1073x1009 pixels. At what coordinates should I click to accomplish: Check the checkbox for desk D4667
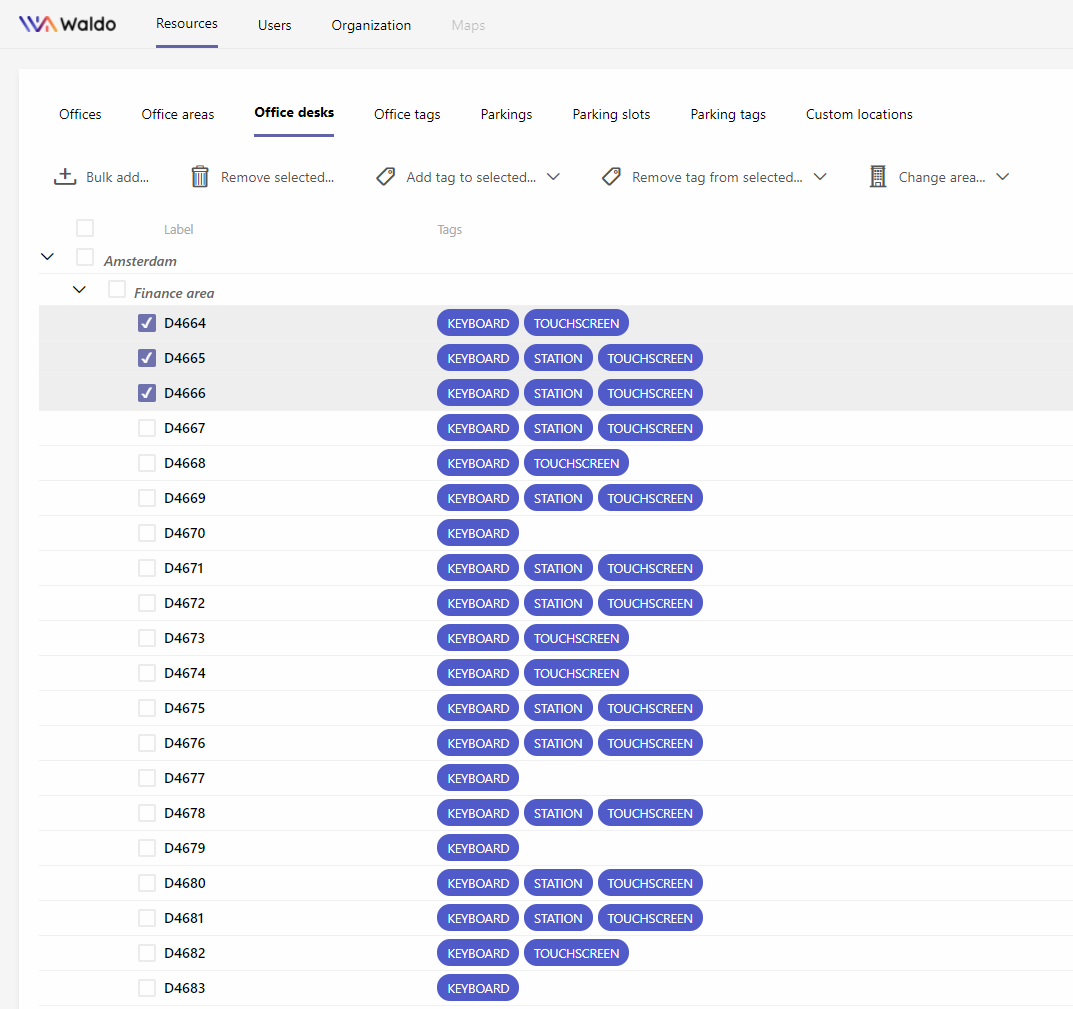tap(146, 427)
